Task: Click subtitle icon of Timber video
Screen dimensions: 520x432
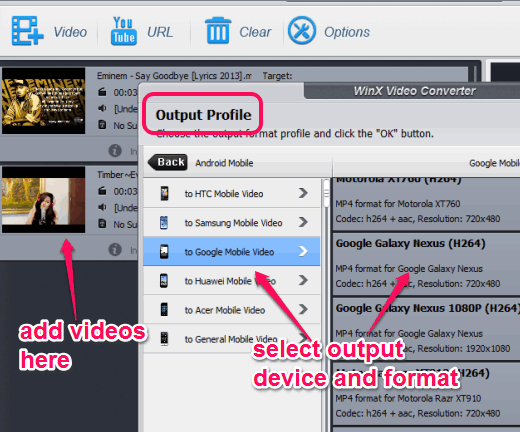Action: pos(102,224)
